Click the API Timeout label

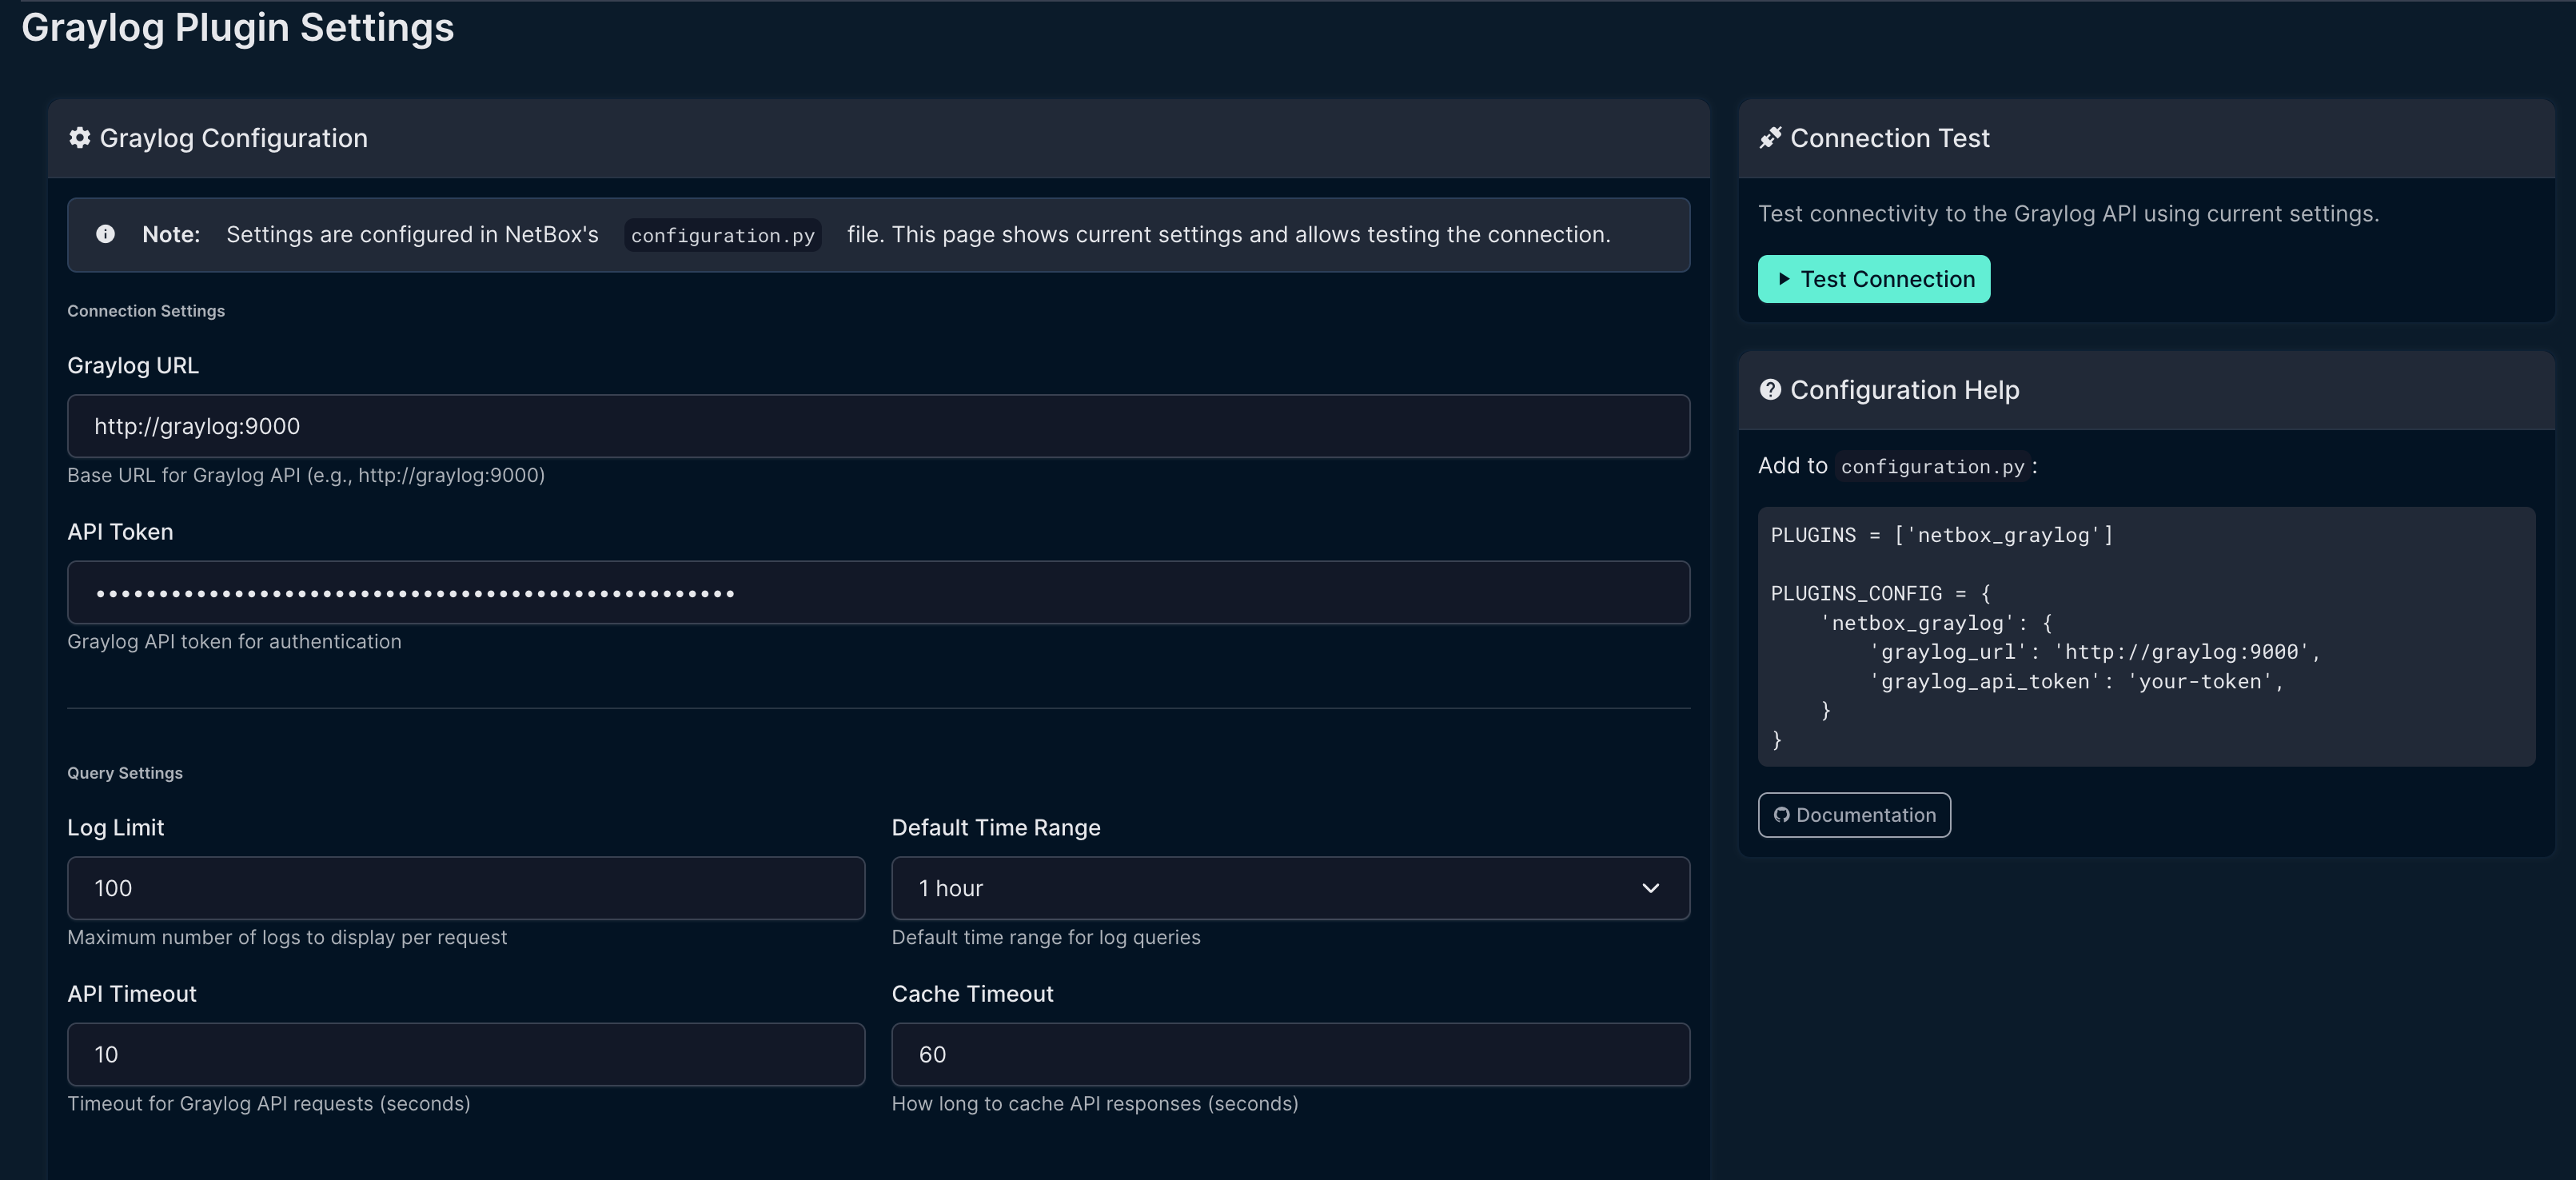pyautogui.click(x=132, y=994)
